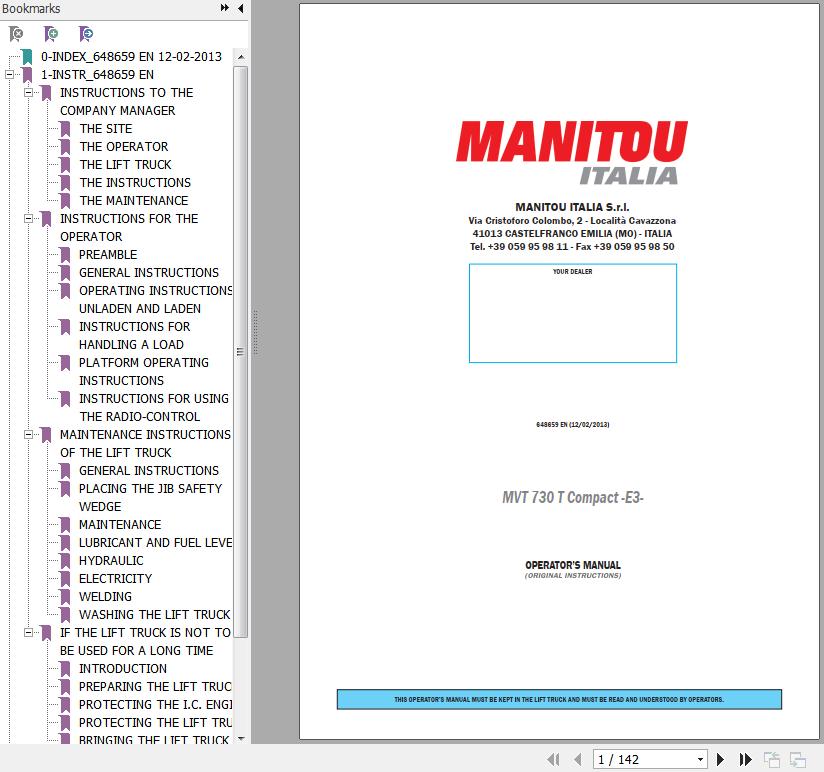The width and height of the screenshot is (824, 772).
Task: Jump to the last page
Action: pyautogui.click(x=745, y=759)
